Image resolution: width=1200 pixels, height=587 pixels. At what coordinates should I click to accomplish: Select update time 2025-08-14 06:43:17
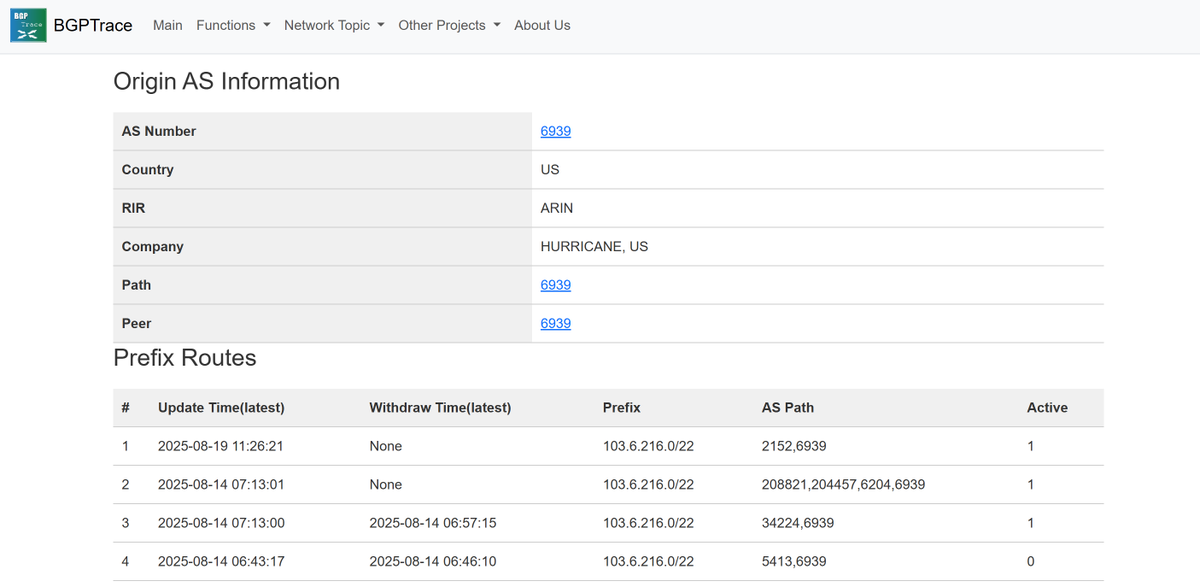click(x=221, y=561)
